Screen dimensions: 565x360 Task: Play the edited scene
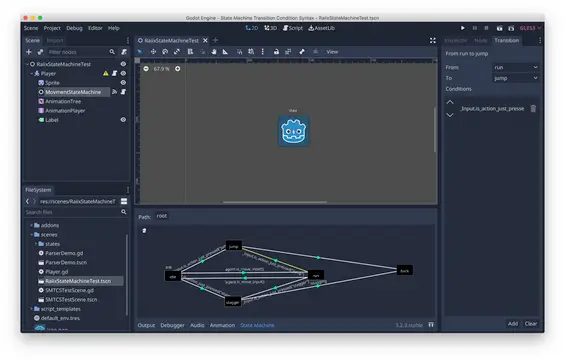tap(499, 28)
